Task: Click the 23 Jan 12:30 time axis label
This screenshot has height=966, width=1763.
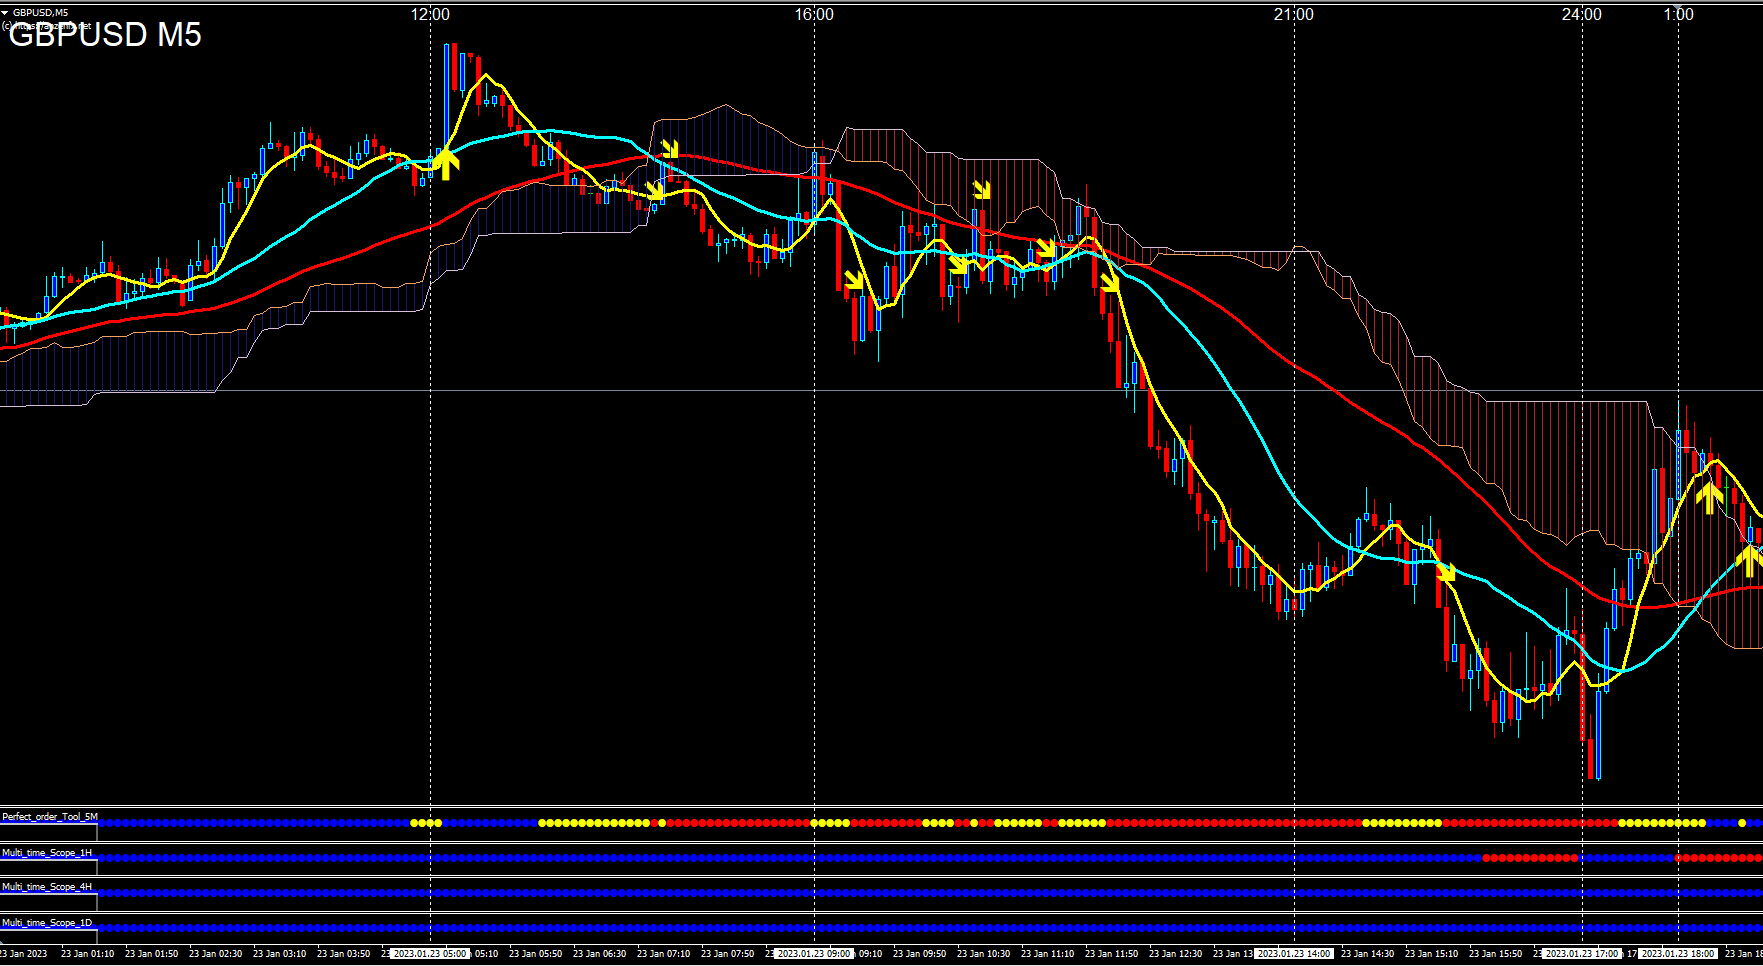Action: coord(1176,954)
